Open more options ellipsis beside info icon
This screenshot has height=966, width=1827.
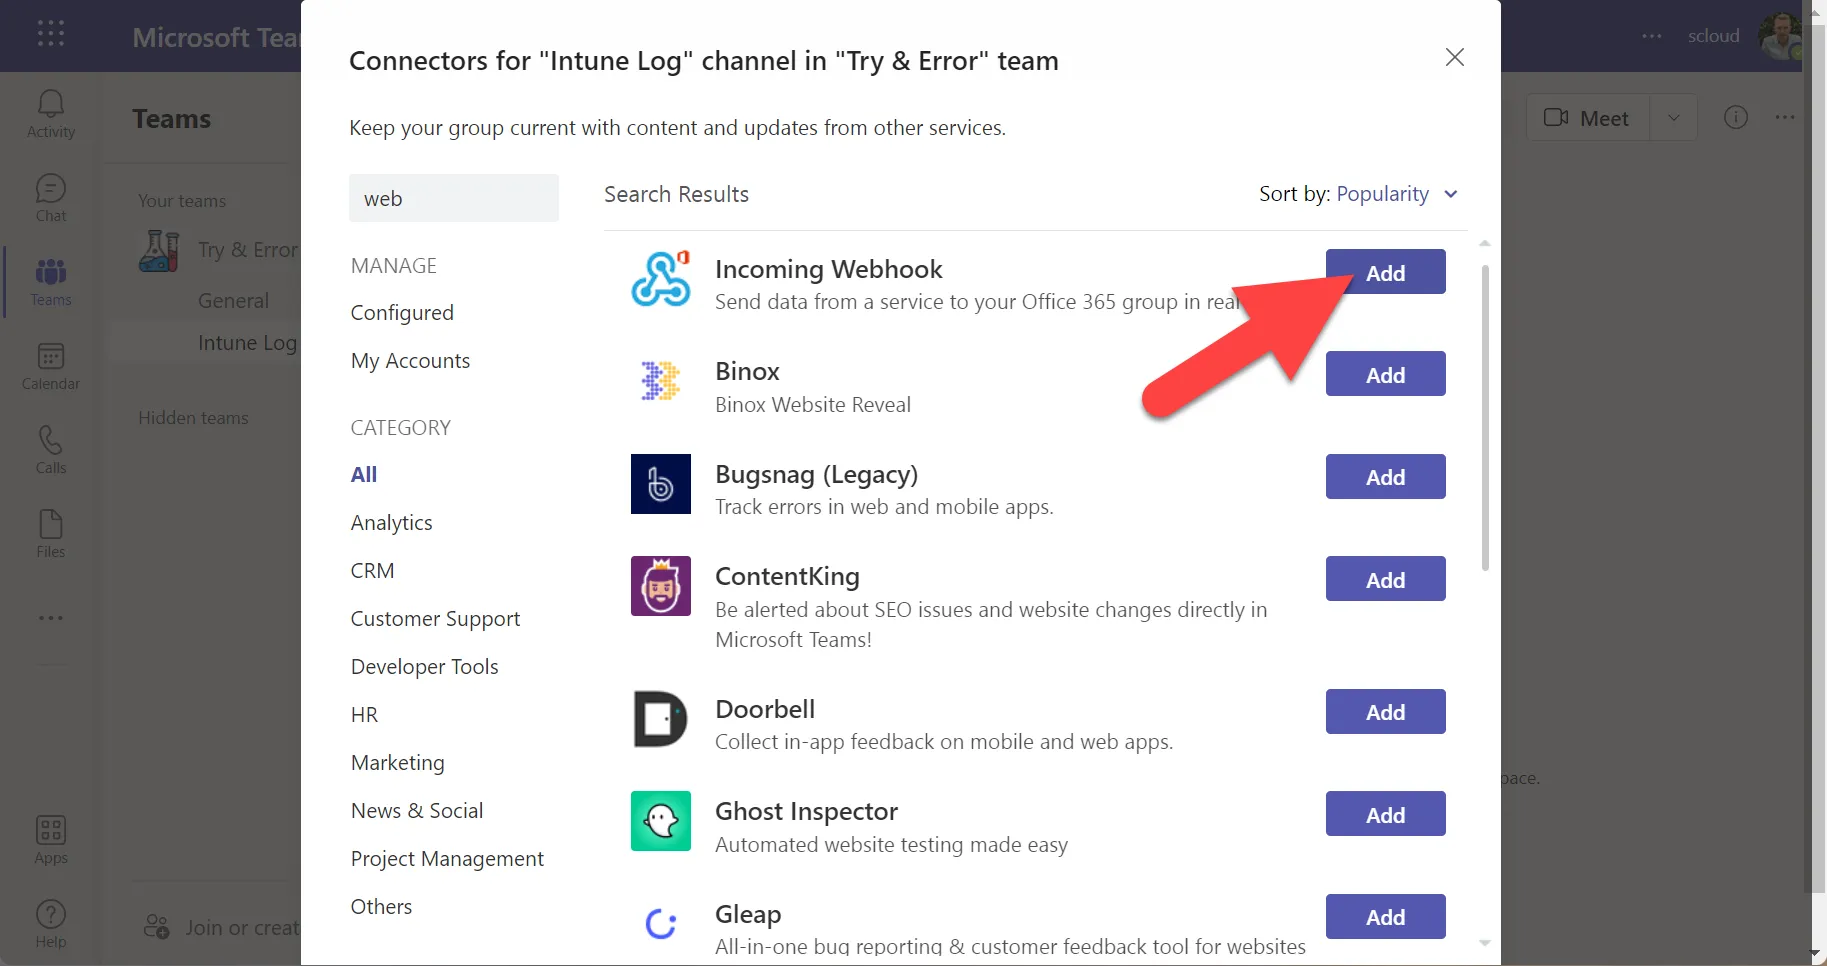[1785, 118]
